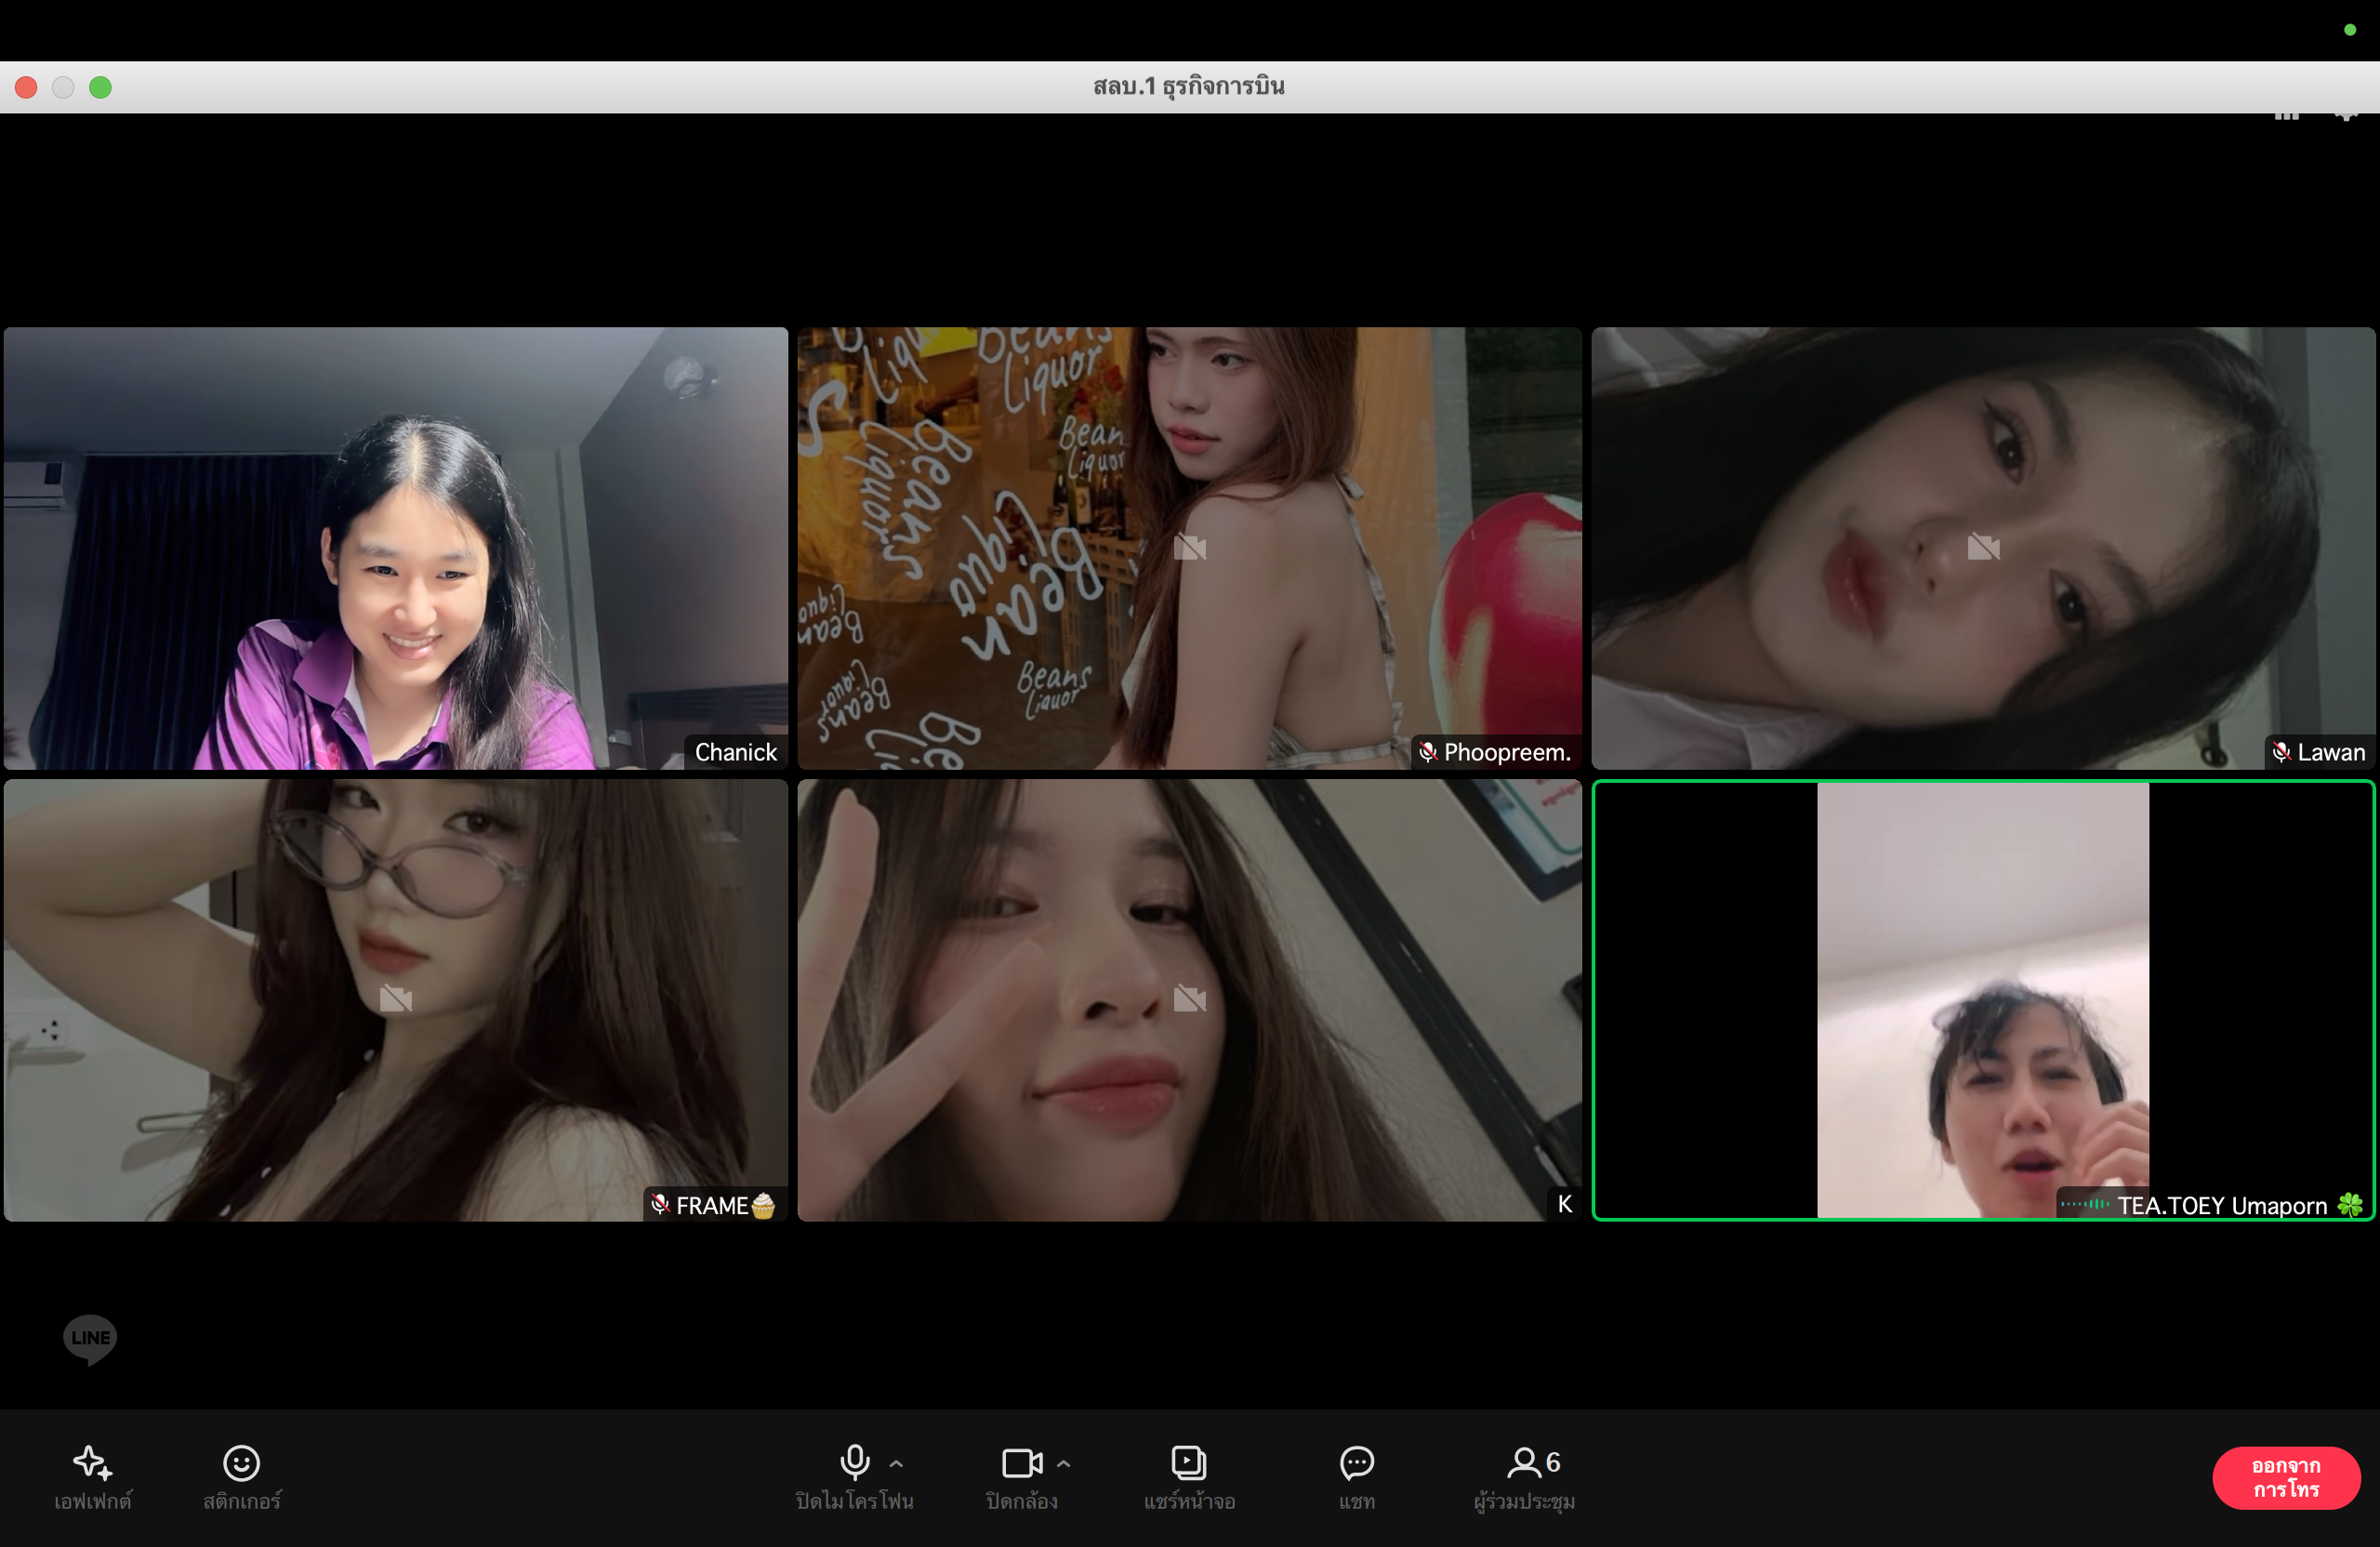This screenshot has height=1547, width=2380.
Task: Mute the microphone with ปิดไมโครโฟน
Action: [854, 1477]
